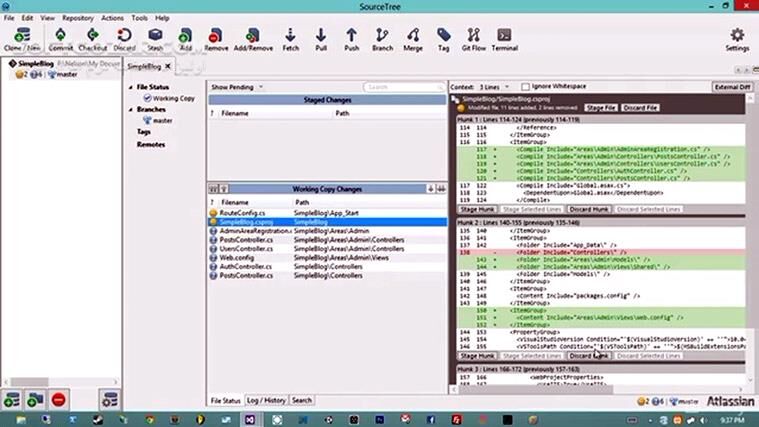Click the Commit toolbar icon
Screen dimensions: 759x427
pyautogui.click(x=60, y=38)
